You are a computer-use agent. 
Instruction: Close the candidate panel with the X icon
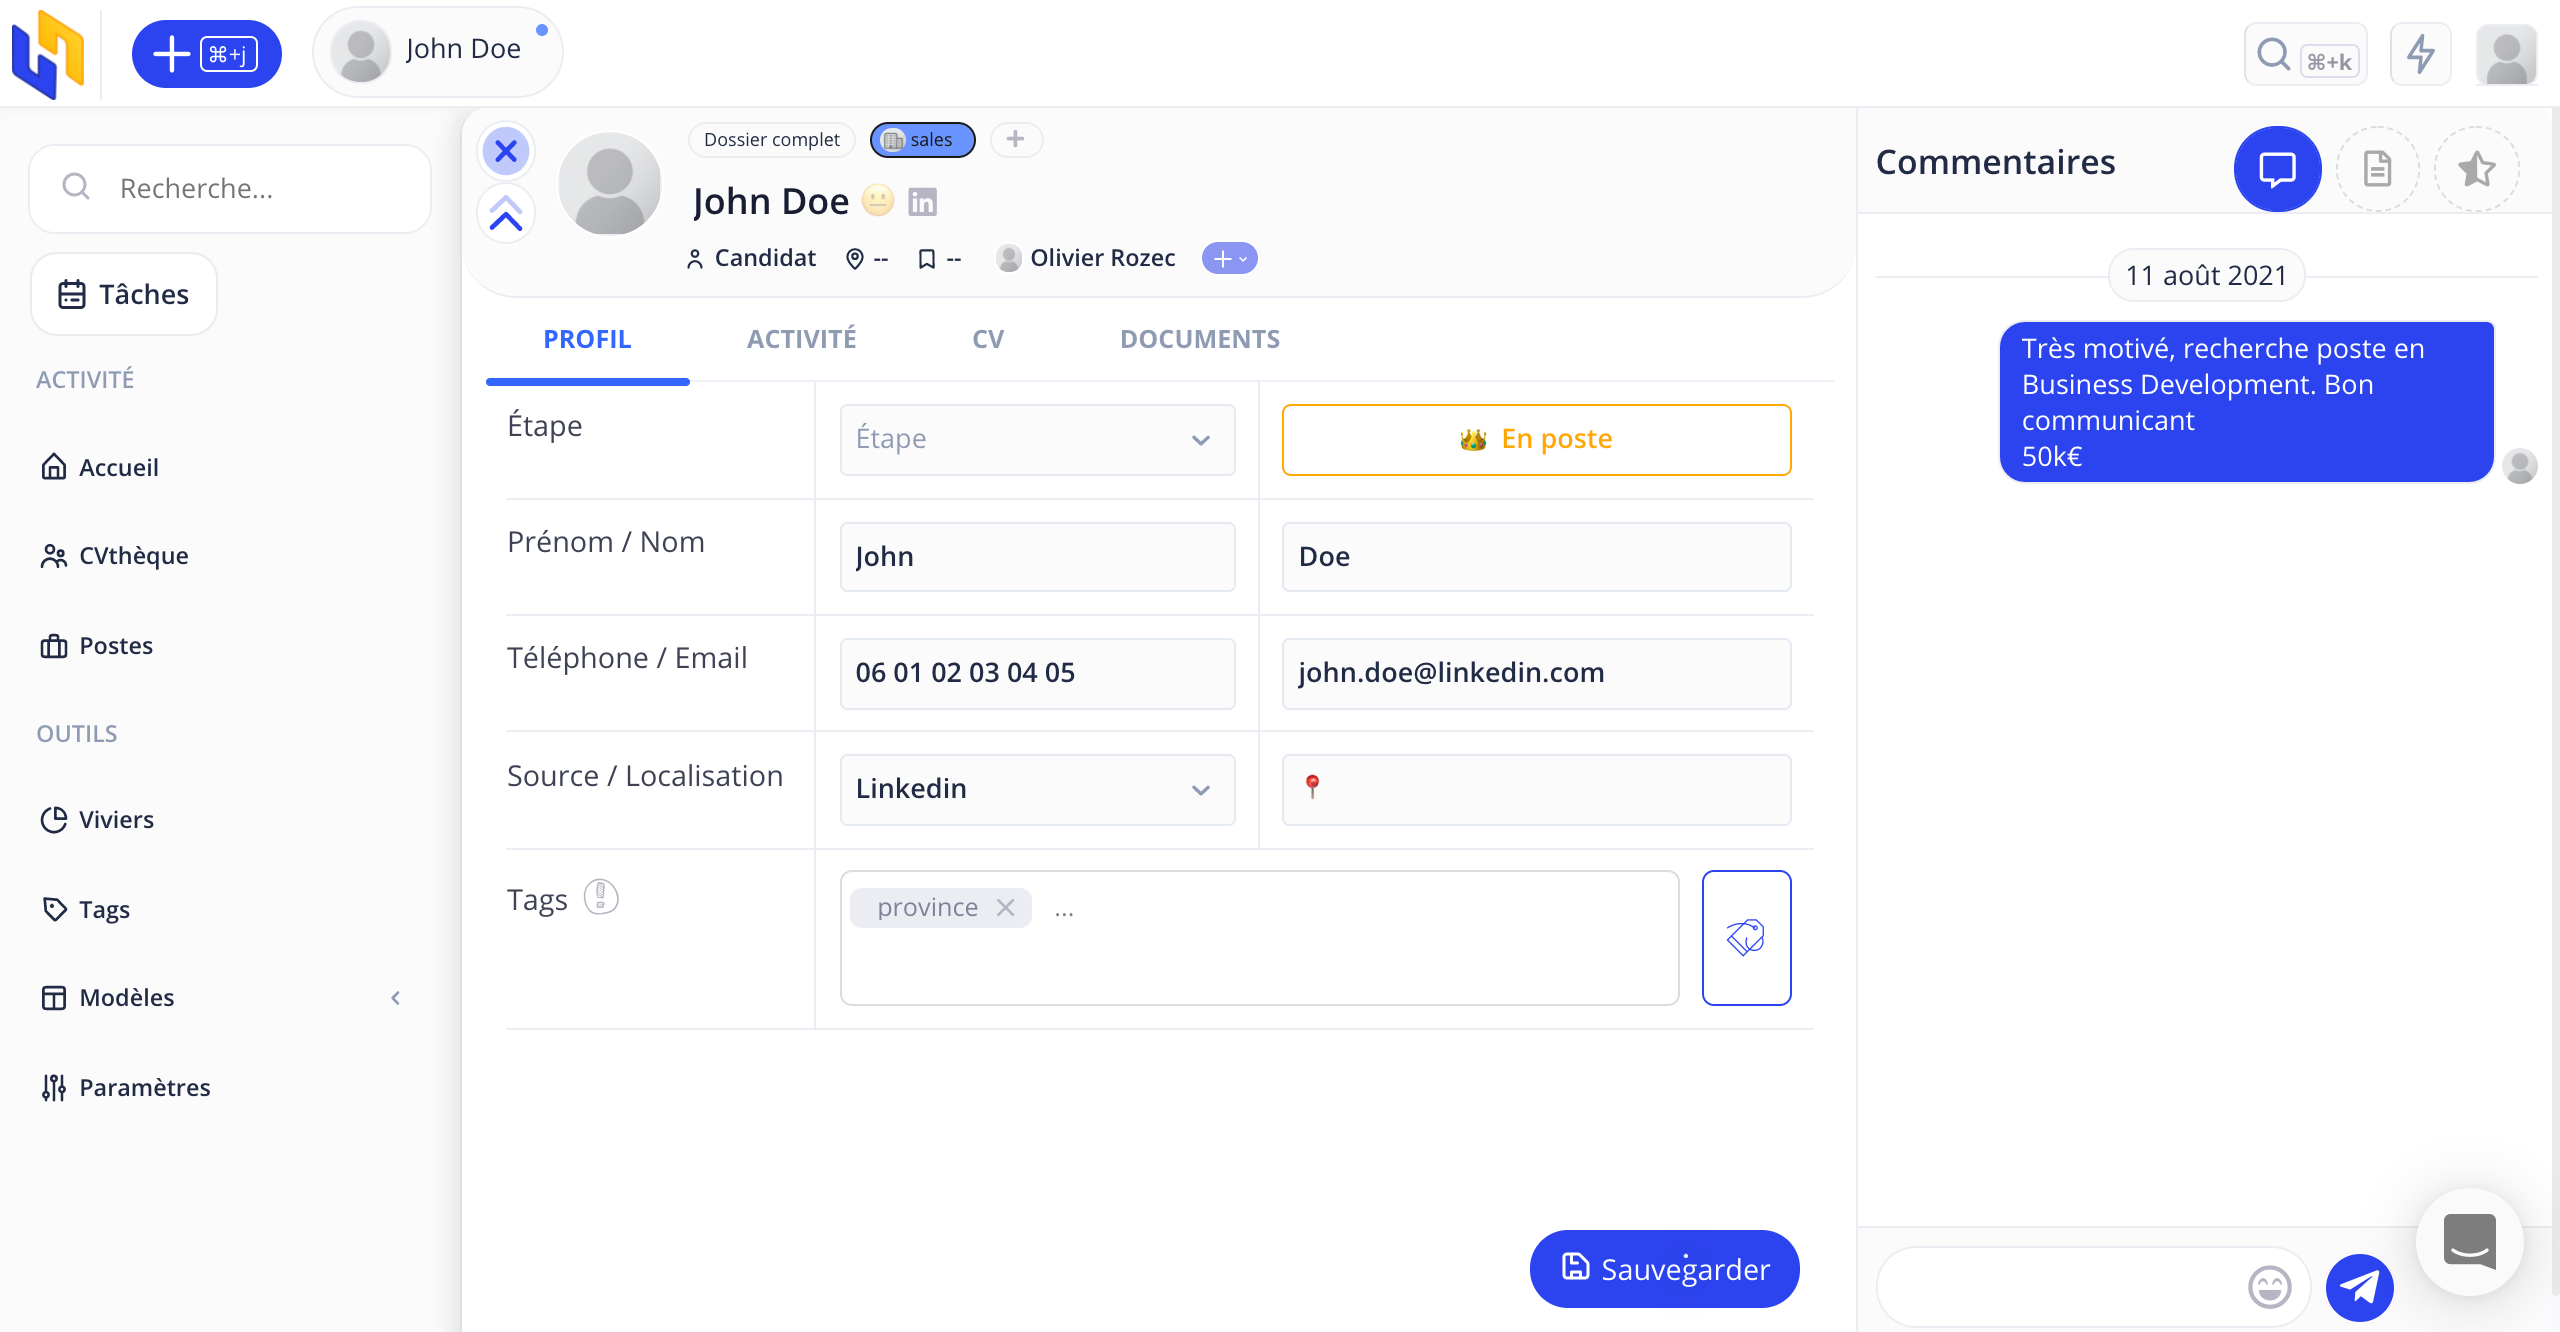tap(506, 151)
